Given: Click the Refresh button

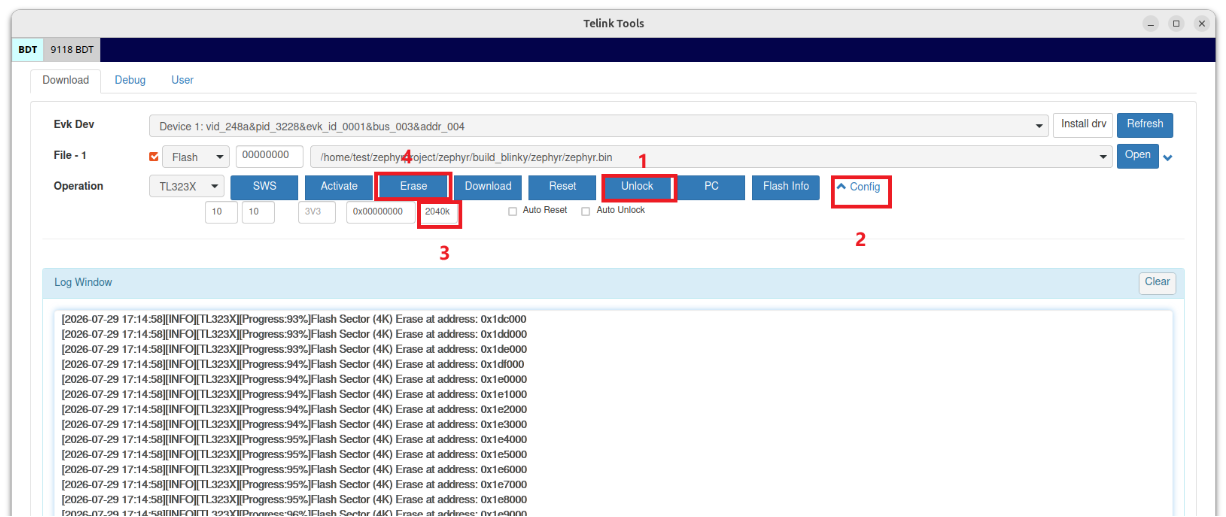Looking at the screenshot, I should (x=1145, y=125).
